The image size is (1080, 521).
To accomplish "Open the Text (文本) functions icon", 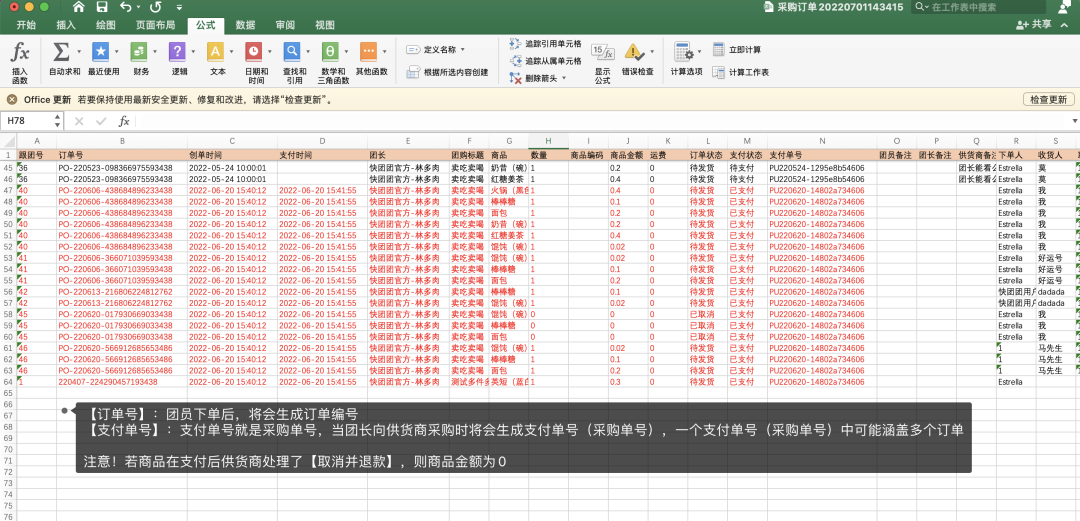I will coord(216,52).
